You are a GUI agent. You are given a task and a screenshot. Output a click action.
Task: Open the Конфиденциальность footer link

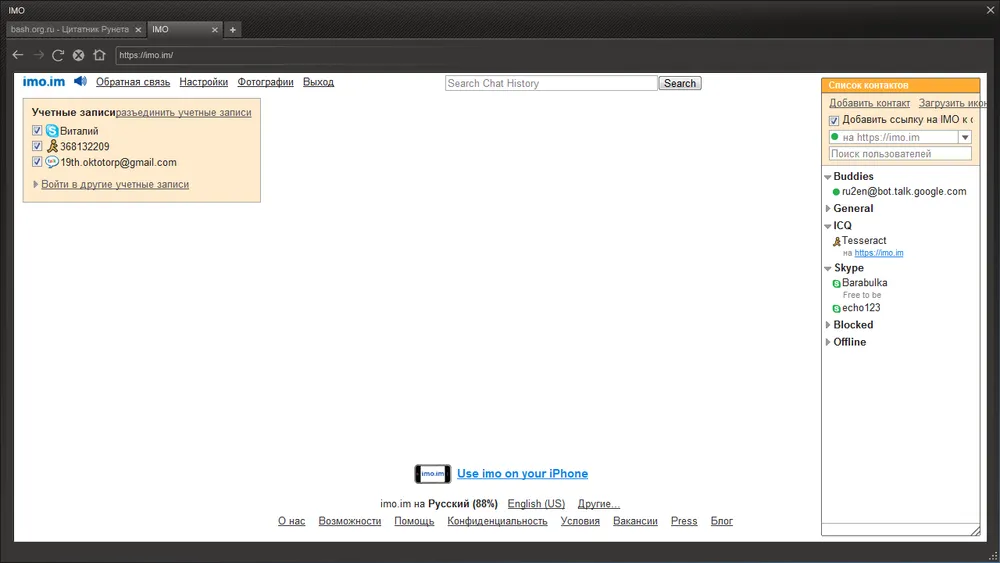497,521
